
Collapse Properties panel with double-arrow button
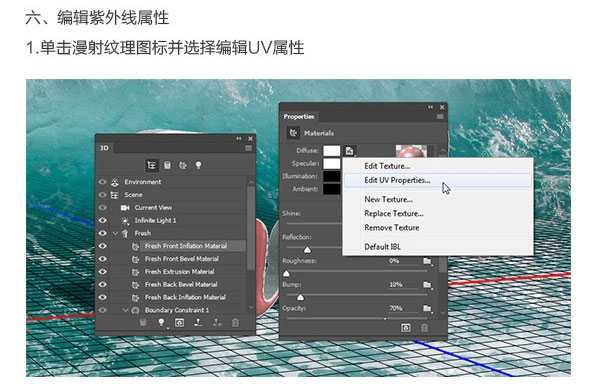click(430, 107)
